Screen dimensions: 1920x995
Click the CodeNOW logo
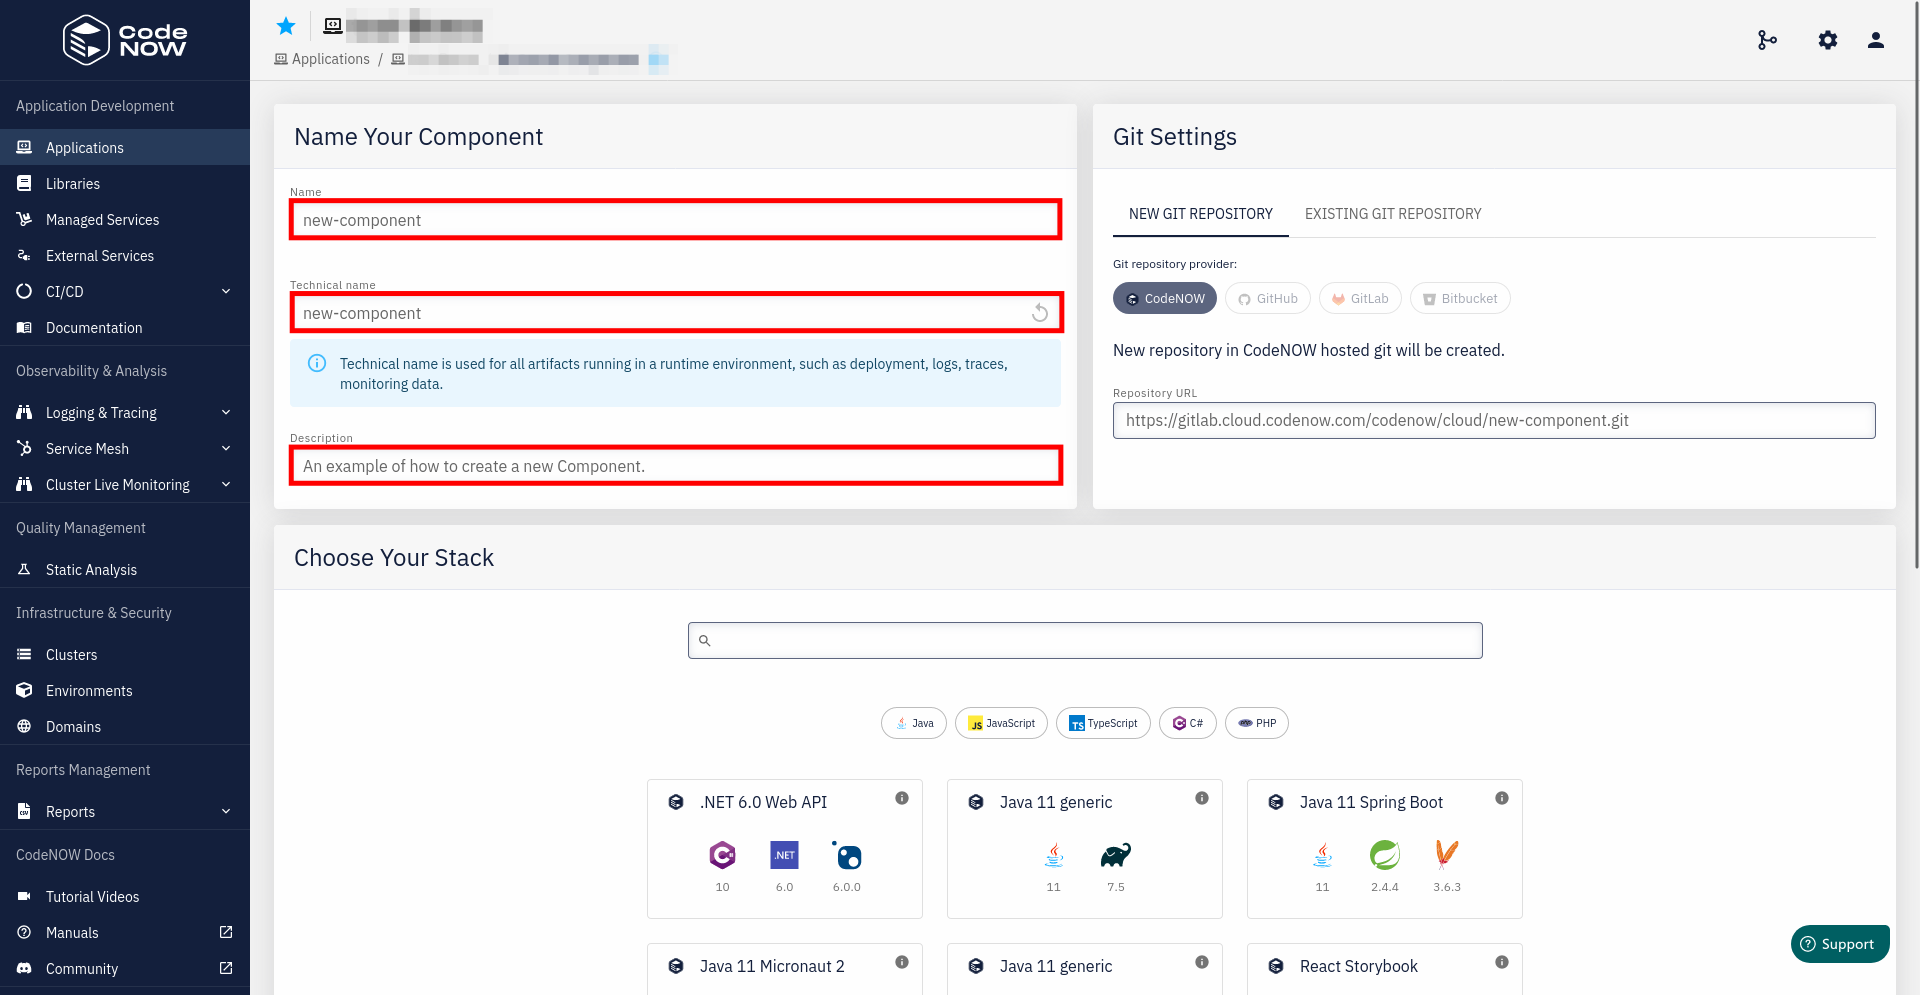click(125, 40)
